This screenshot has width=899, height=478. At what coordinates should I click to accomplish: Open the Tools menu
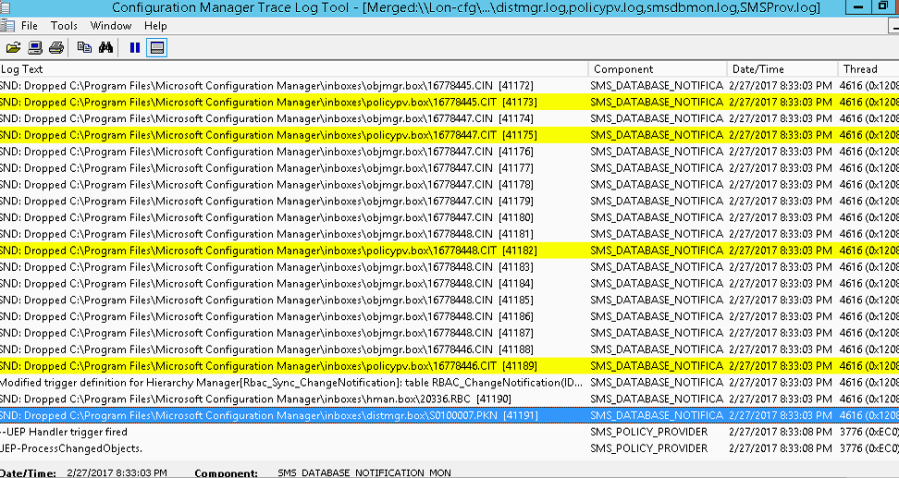[64, 25]
